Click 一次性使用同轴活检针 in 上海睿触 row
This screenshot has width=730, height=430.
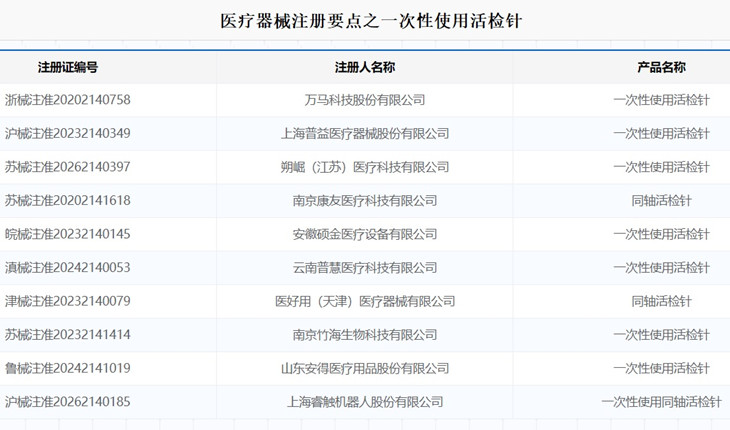[x=661, y=401]
